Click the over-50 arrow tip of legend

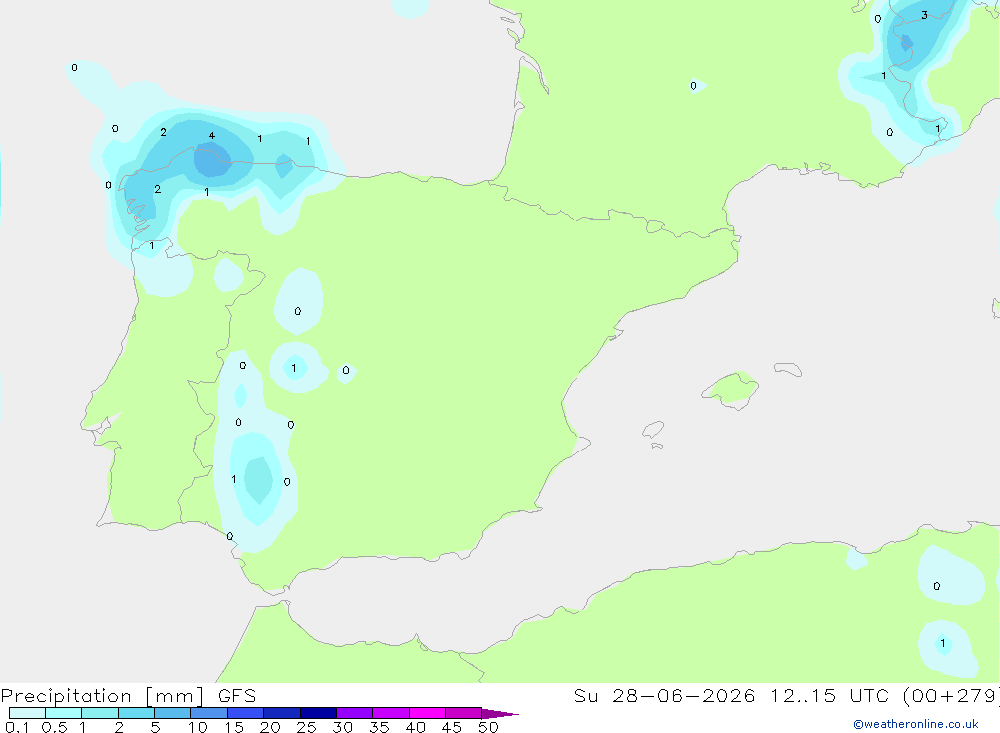coord(500,713)
